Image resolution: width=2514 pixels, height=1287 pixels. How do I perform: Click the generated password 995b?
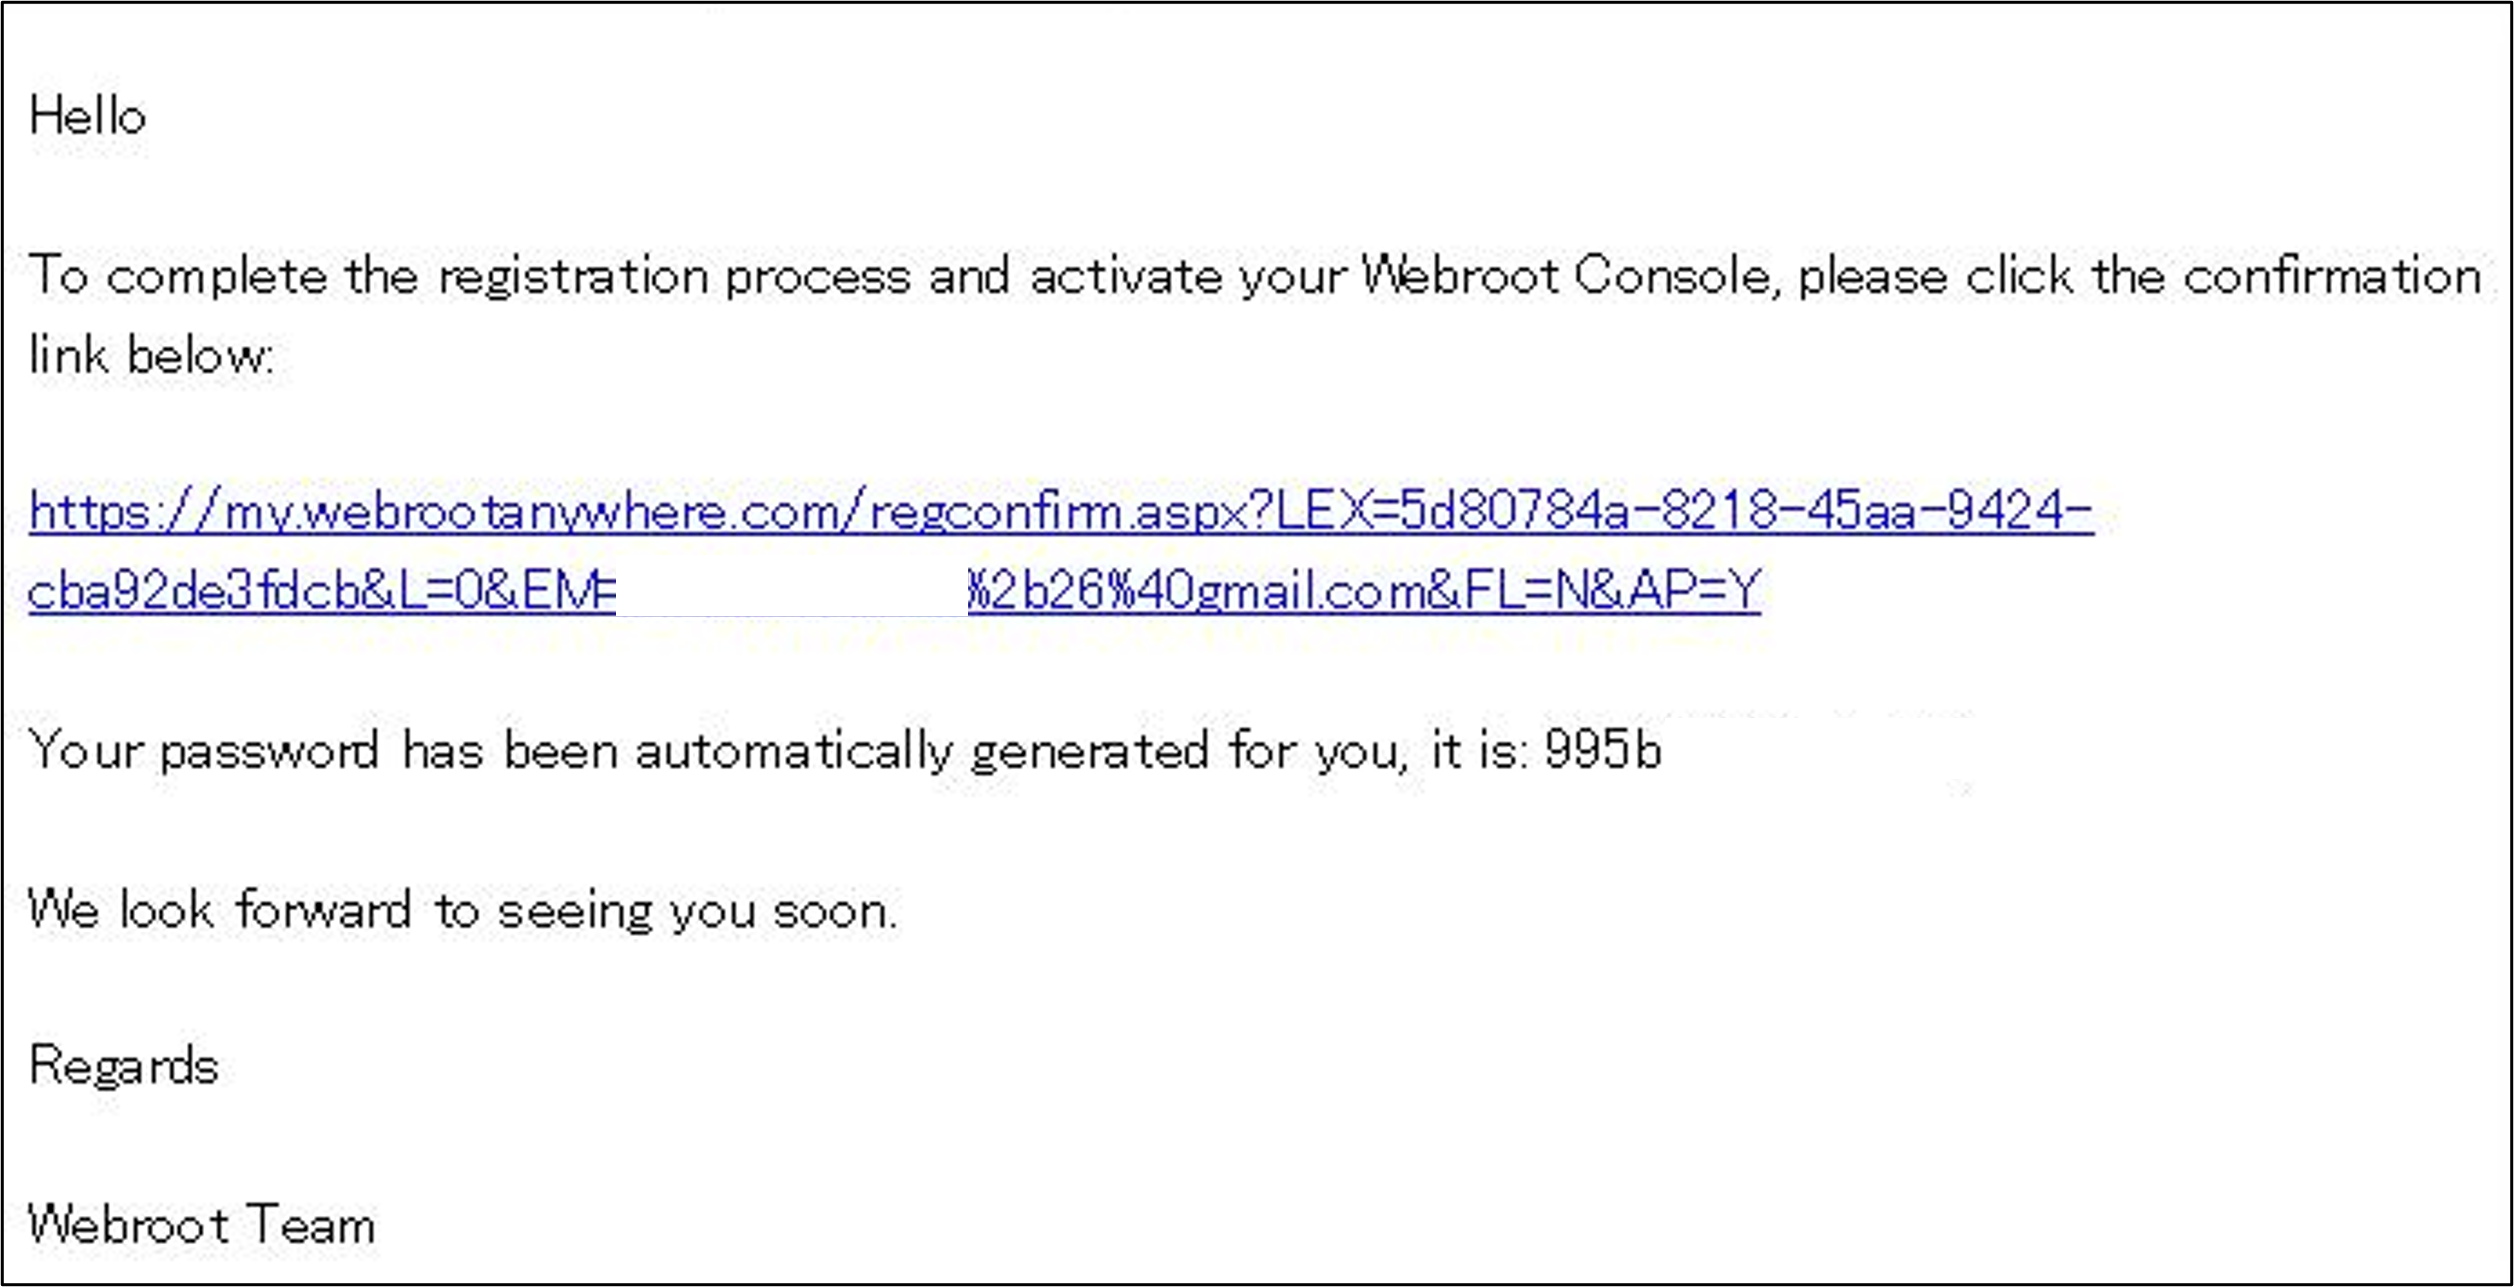click(1602, 749)
